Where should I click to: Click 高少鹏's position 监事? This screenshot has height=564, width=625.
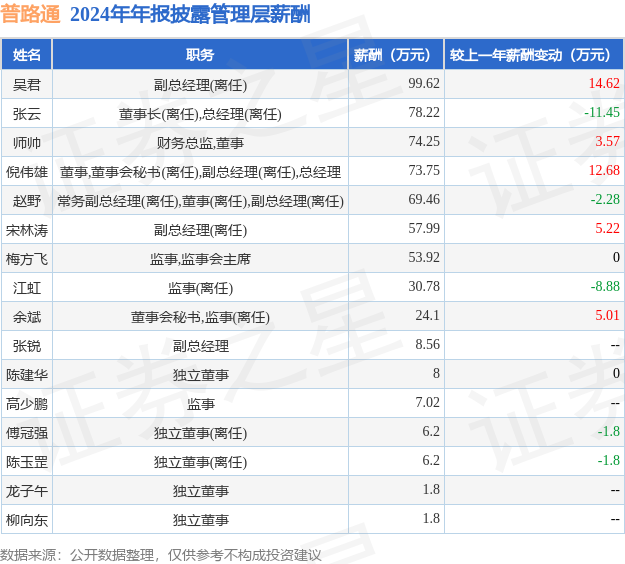click(200, 404)
